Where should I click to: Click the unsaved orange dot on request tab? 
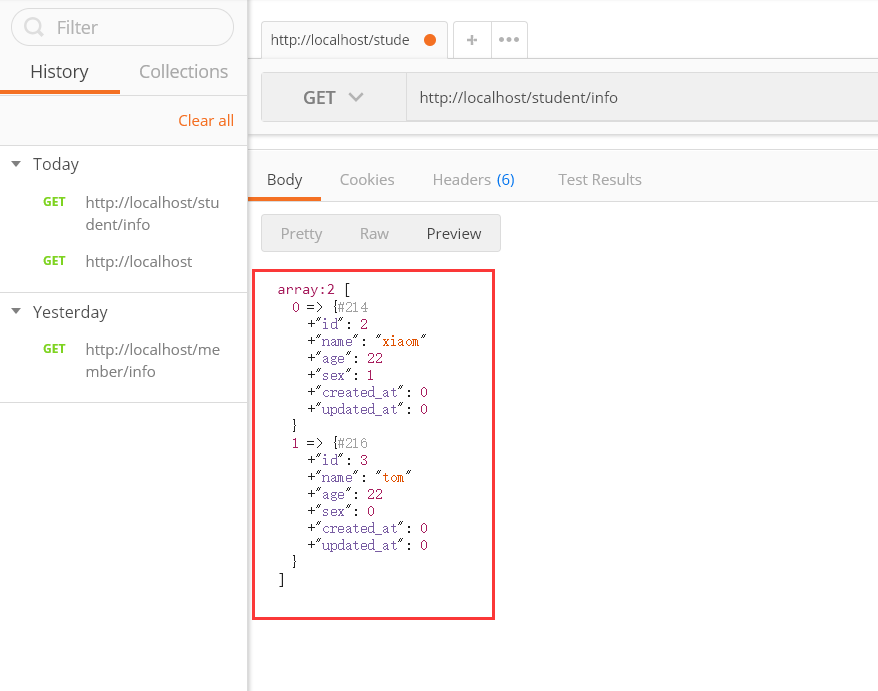pyautogui.click(x=430, y=40)
